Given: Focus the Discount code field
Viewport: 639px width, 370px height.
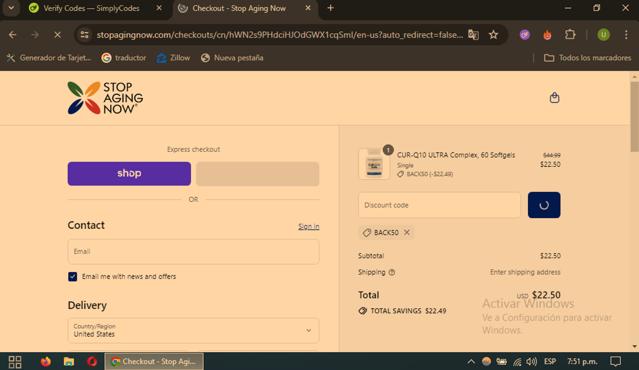Looking at the screenshot, I should pyautogui.click(x=439, y=205).
